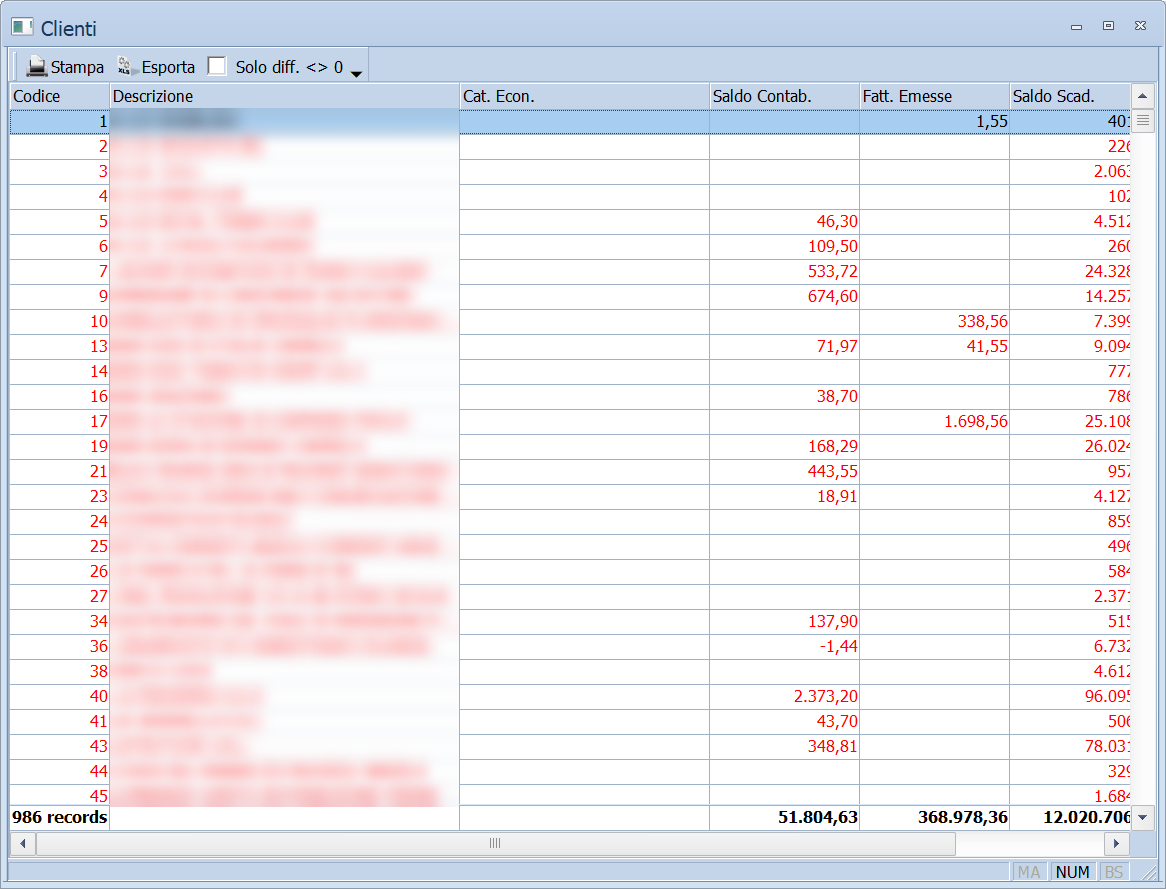
Task: Select the Saldo Contab. value 443,55
Action: click(x=833, y=472)
